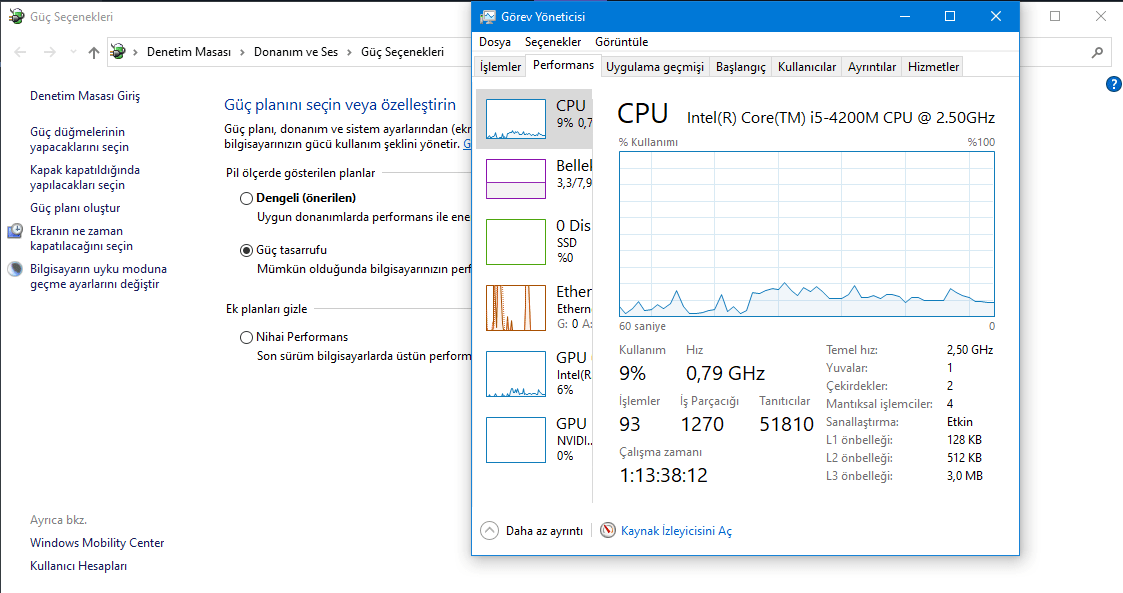Open the Görüntüle menu
1123x593 pixels.
622,42
